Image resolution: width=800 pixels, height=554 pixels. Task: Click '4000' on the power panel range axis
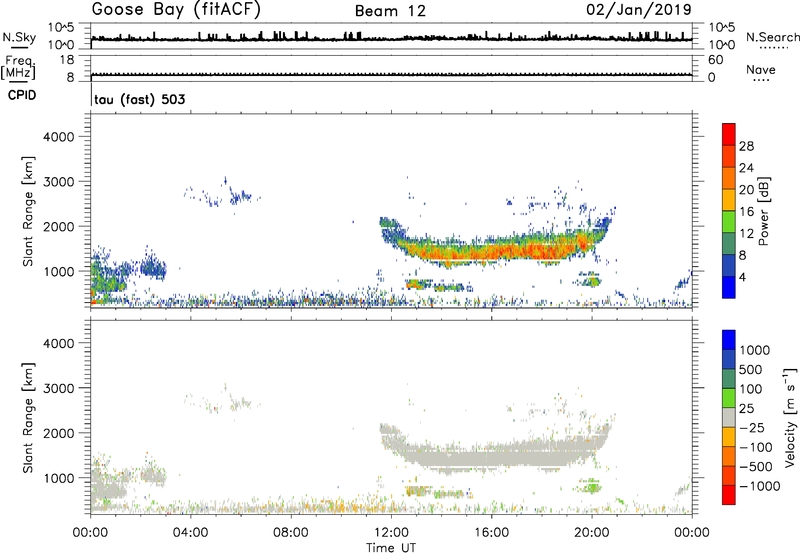click(x=58, y=137)
